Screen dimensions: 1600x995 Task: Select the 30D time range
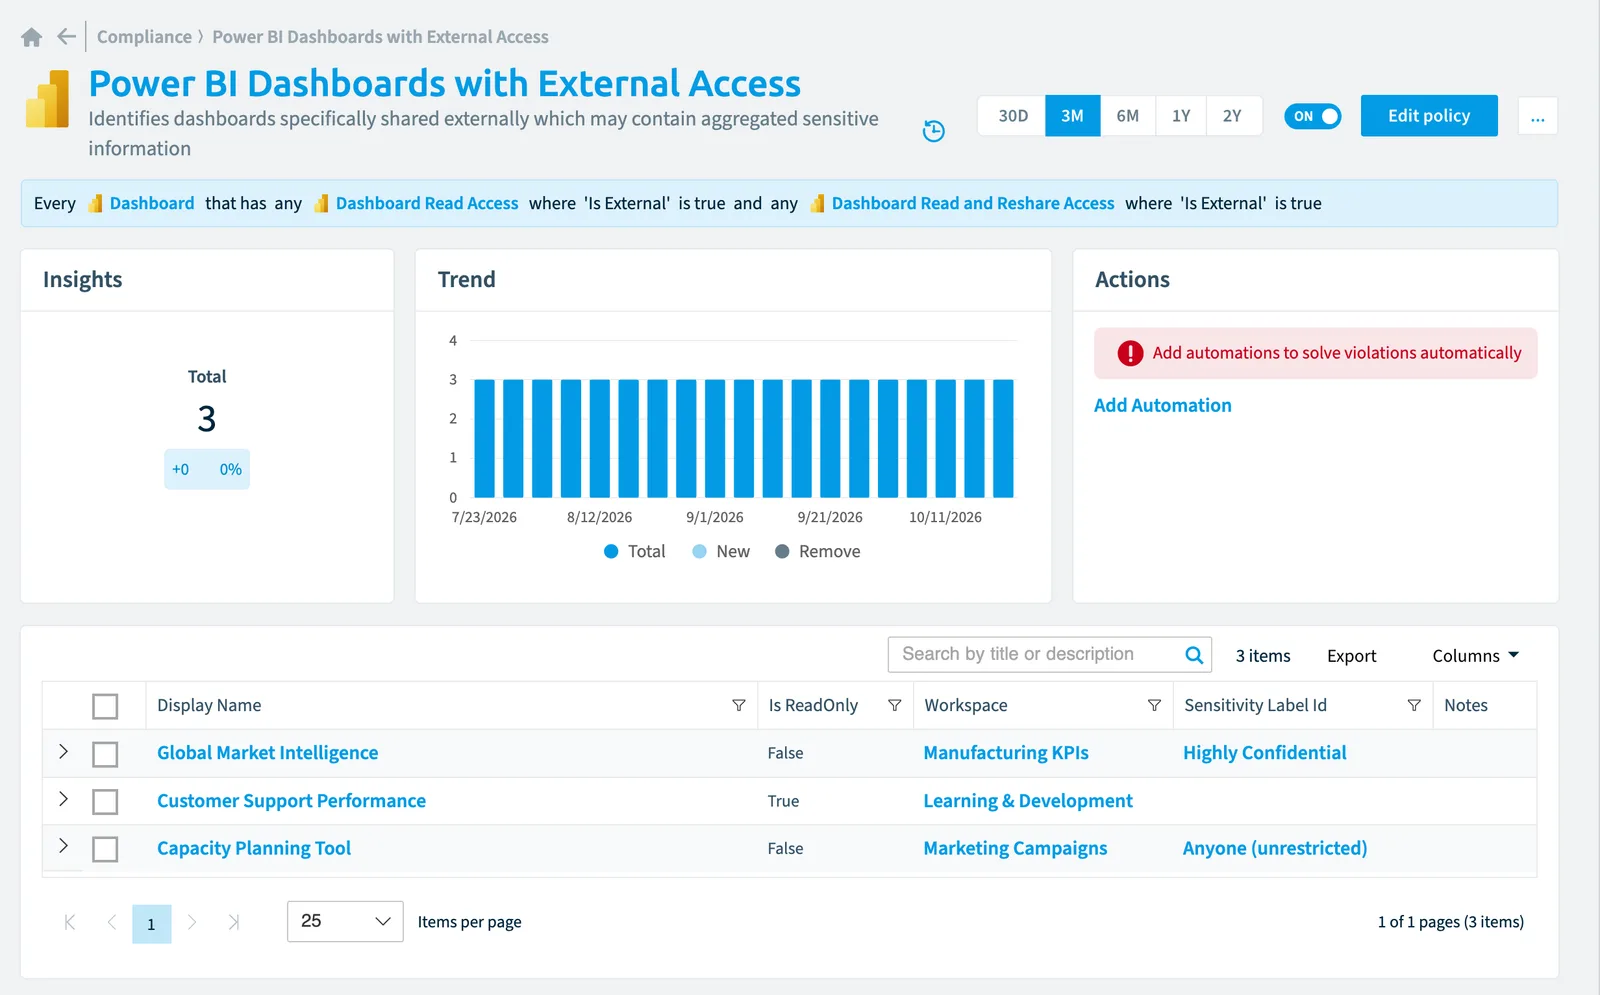click(1013, 116)
